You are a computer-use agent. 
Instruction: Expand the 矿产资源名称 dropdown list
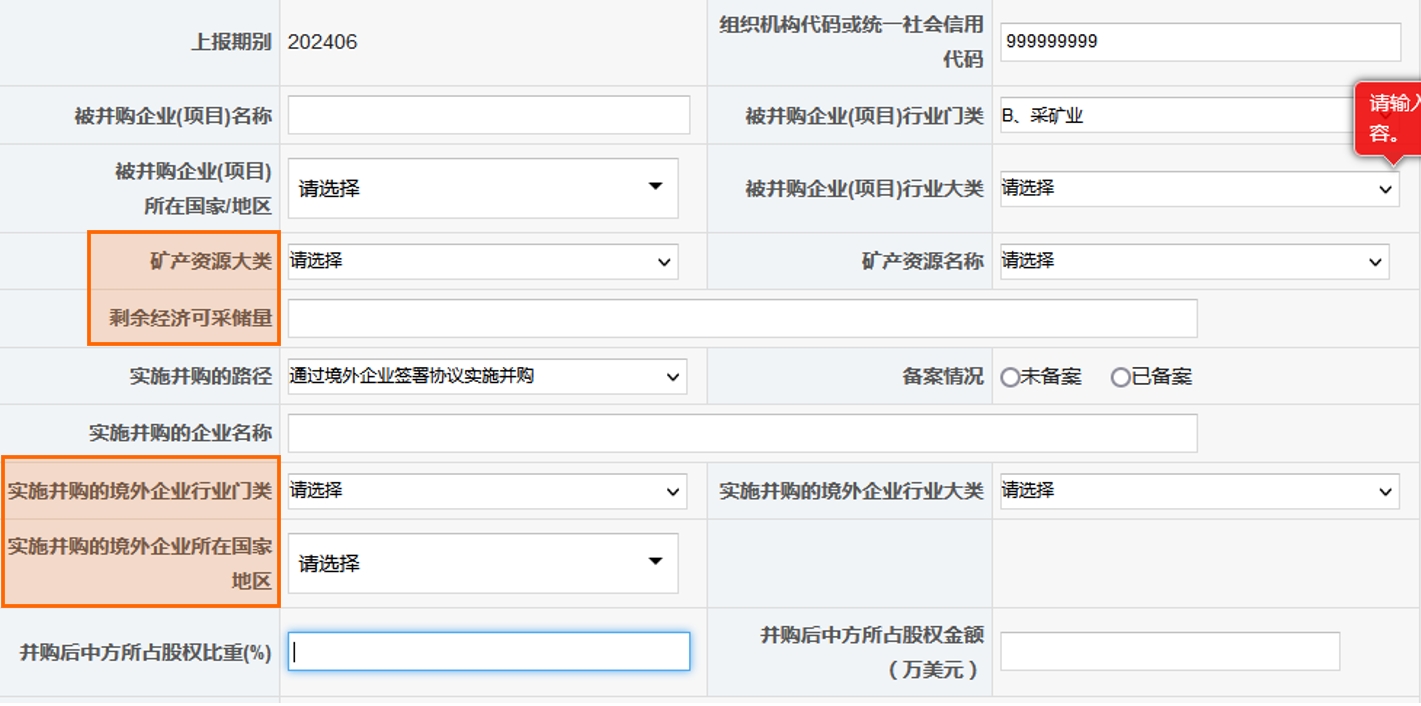click(1194, 262)
